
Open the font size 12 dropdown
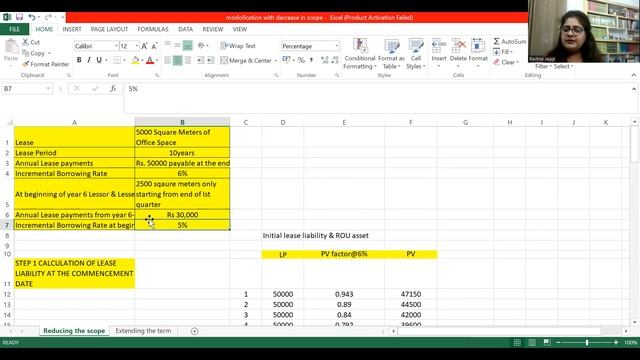137,46
